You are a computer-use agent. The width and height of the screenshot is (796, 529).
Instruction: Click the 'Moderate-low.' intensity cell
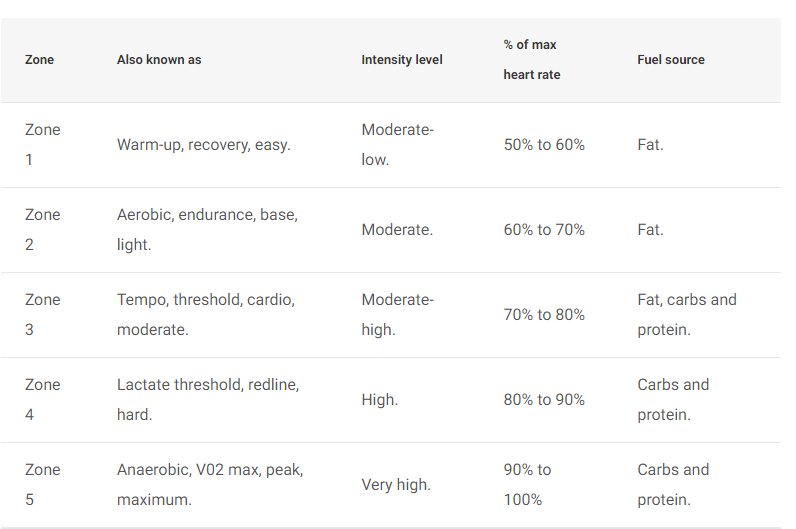(x=397, y=145)
